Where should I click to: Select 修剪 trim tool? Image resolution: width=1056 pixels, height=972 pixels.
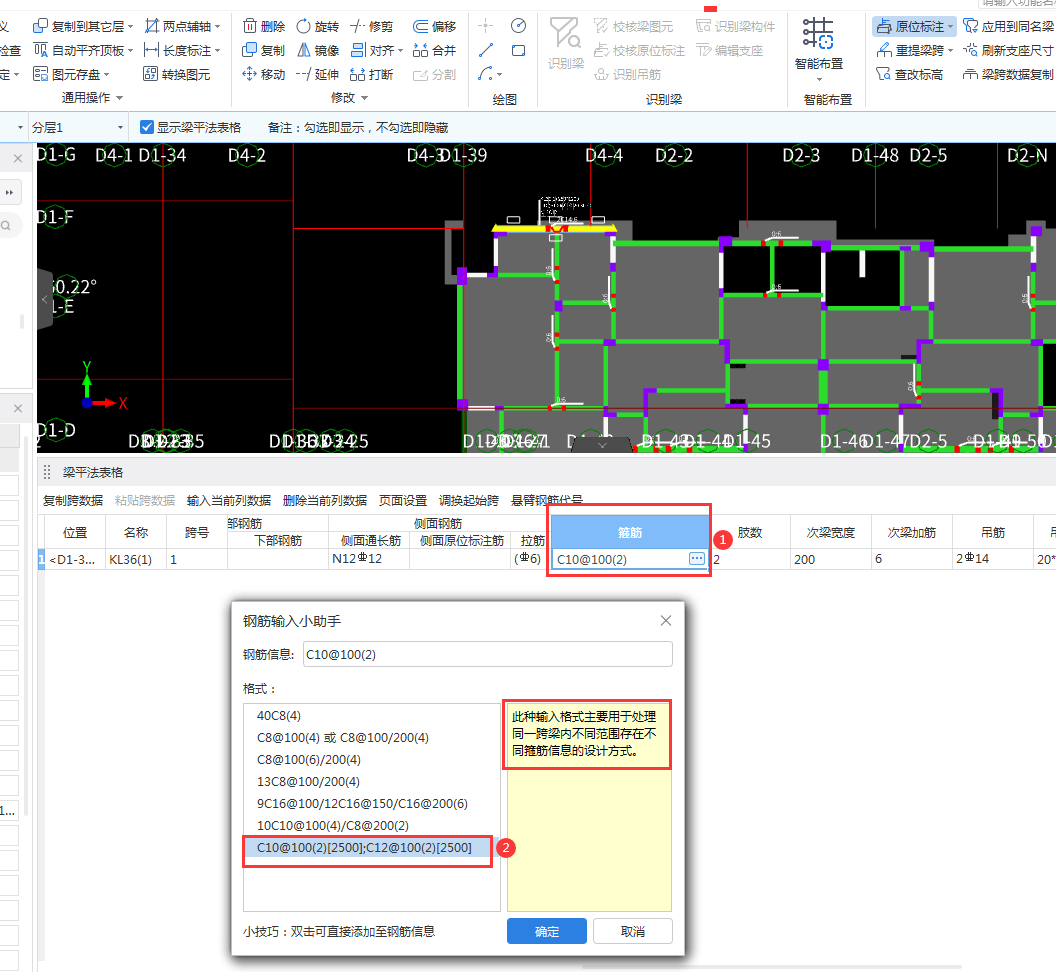[x=372, y=26]
